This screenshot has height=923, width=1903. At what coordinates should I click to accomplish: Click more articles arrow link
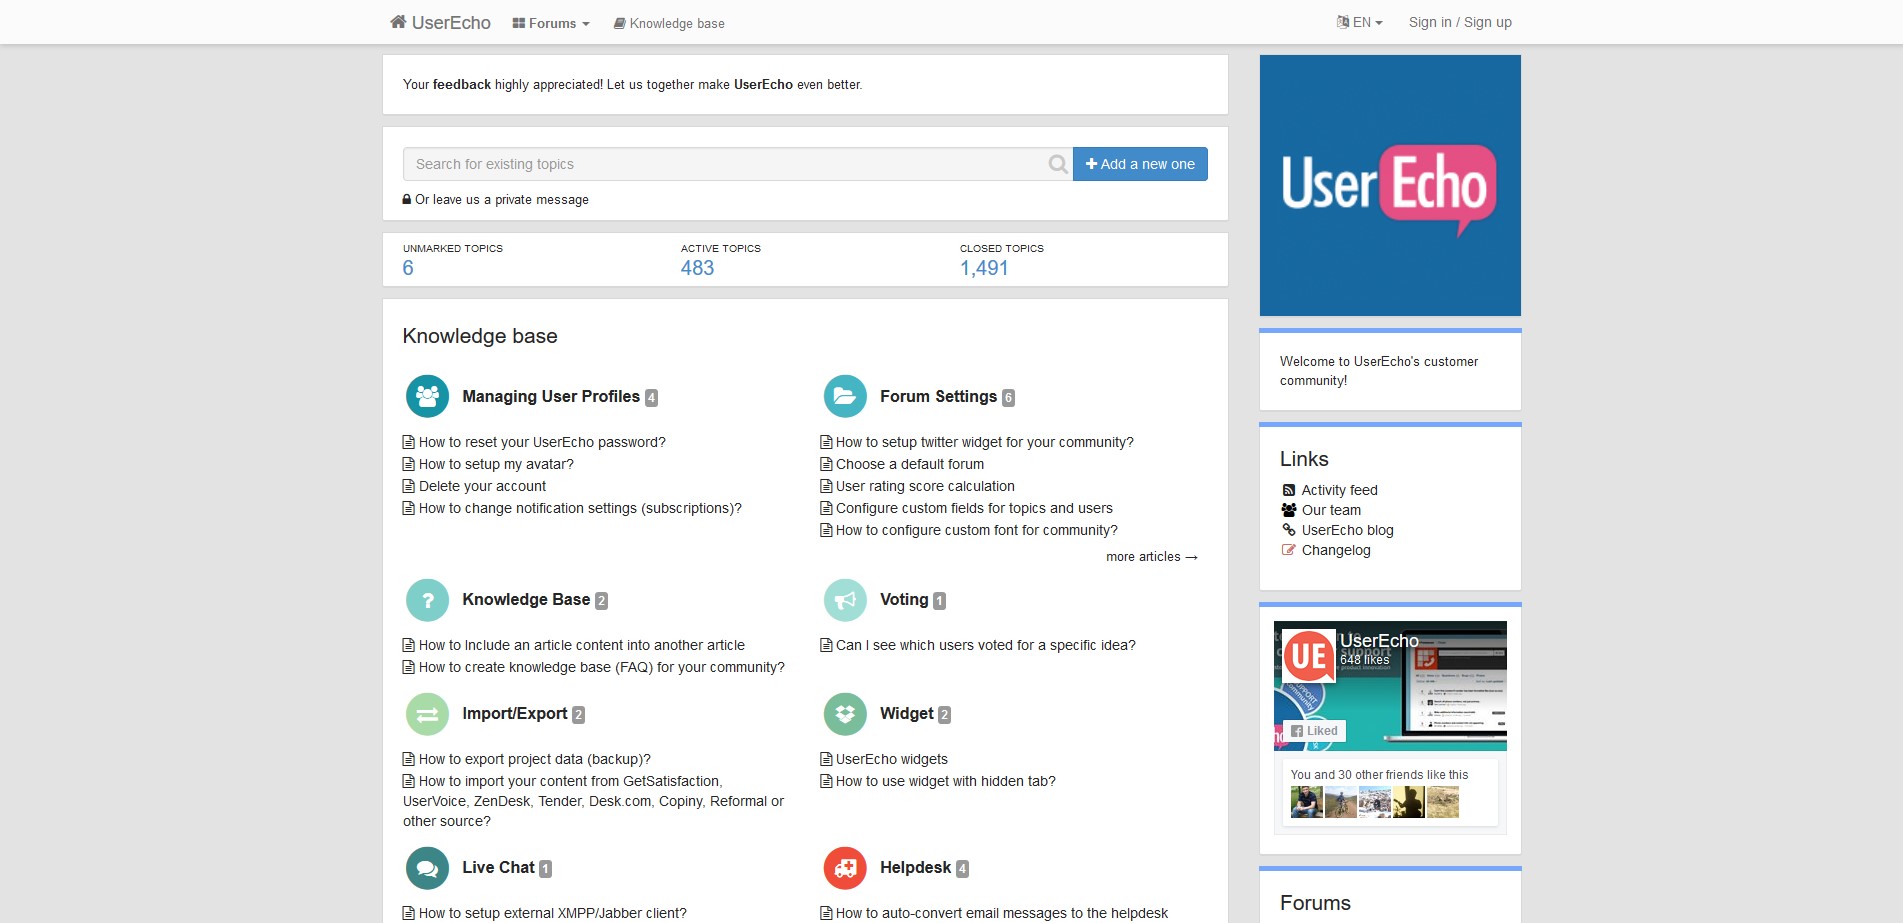pos(1152,557)
